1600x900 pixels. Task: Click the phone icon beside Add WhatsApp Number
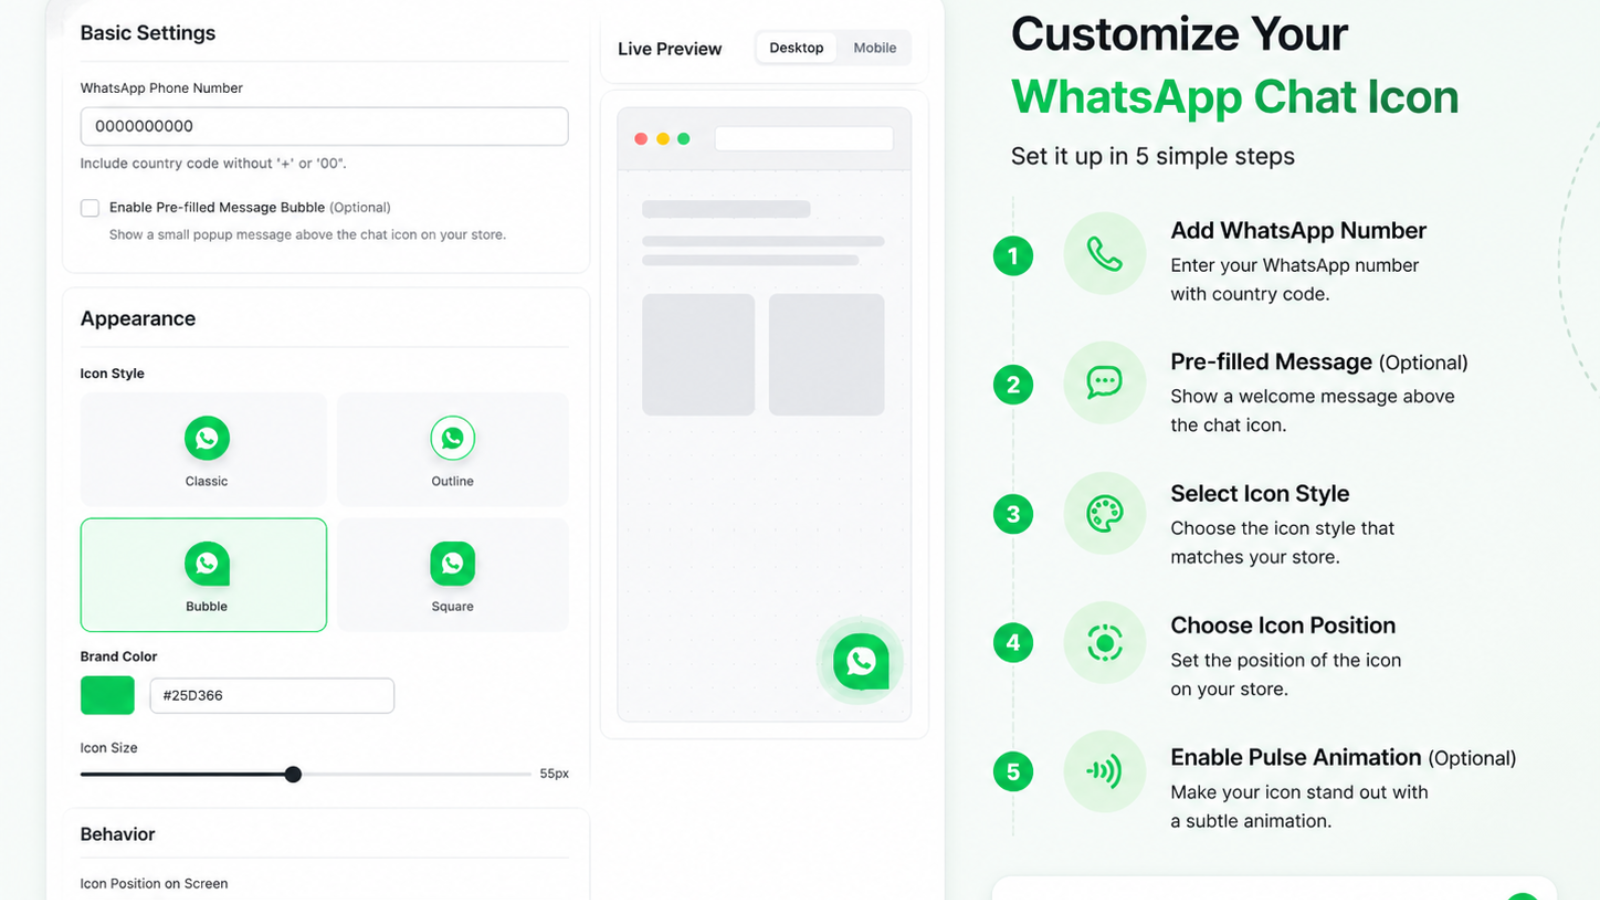1104,254
